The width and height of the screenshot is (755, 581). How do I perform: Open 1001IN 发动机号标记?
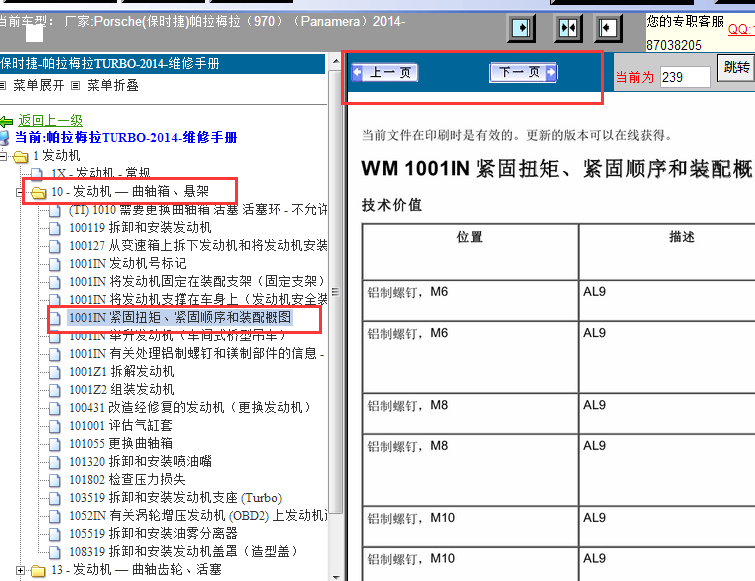tap(128, 263)
